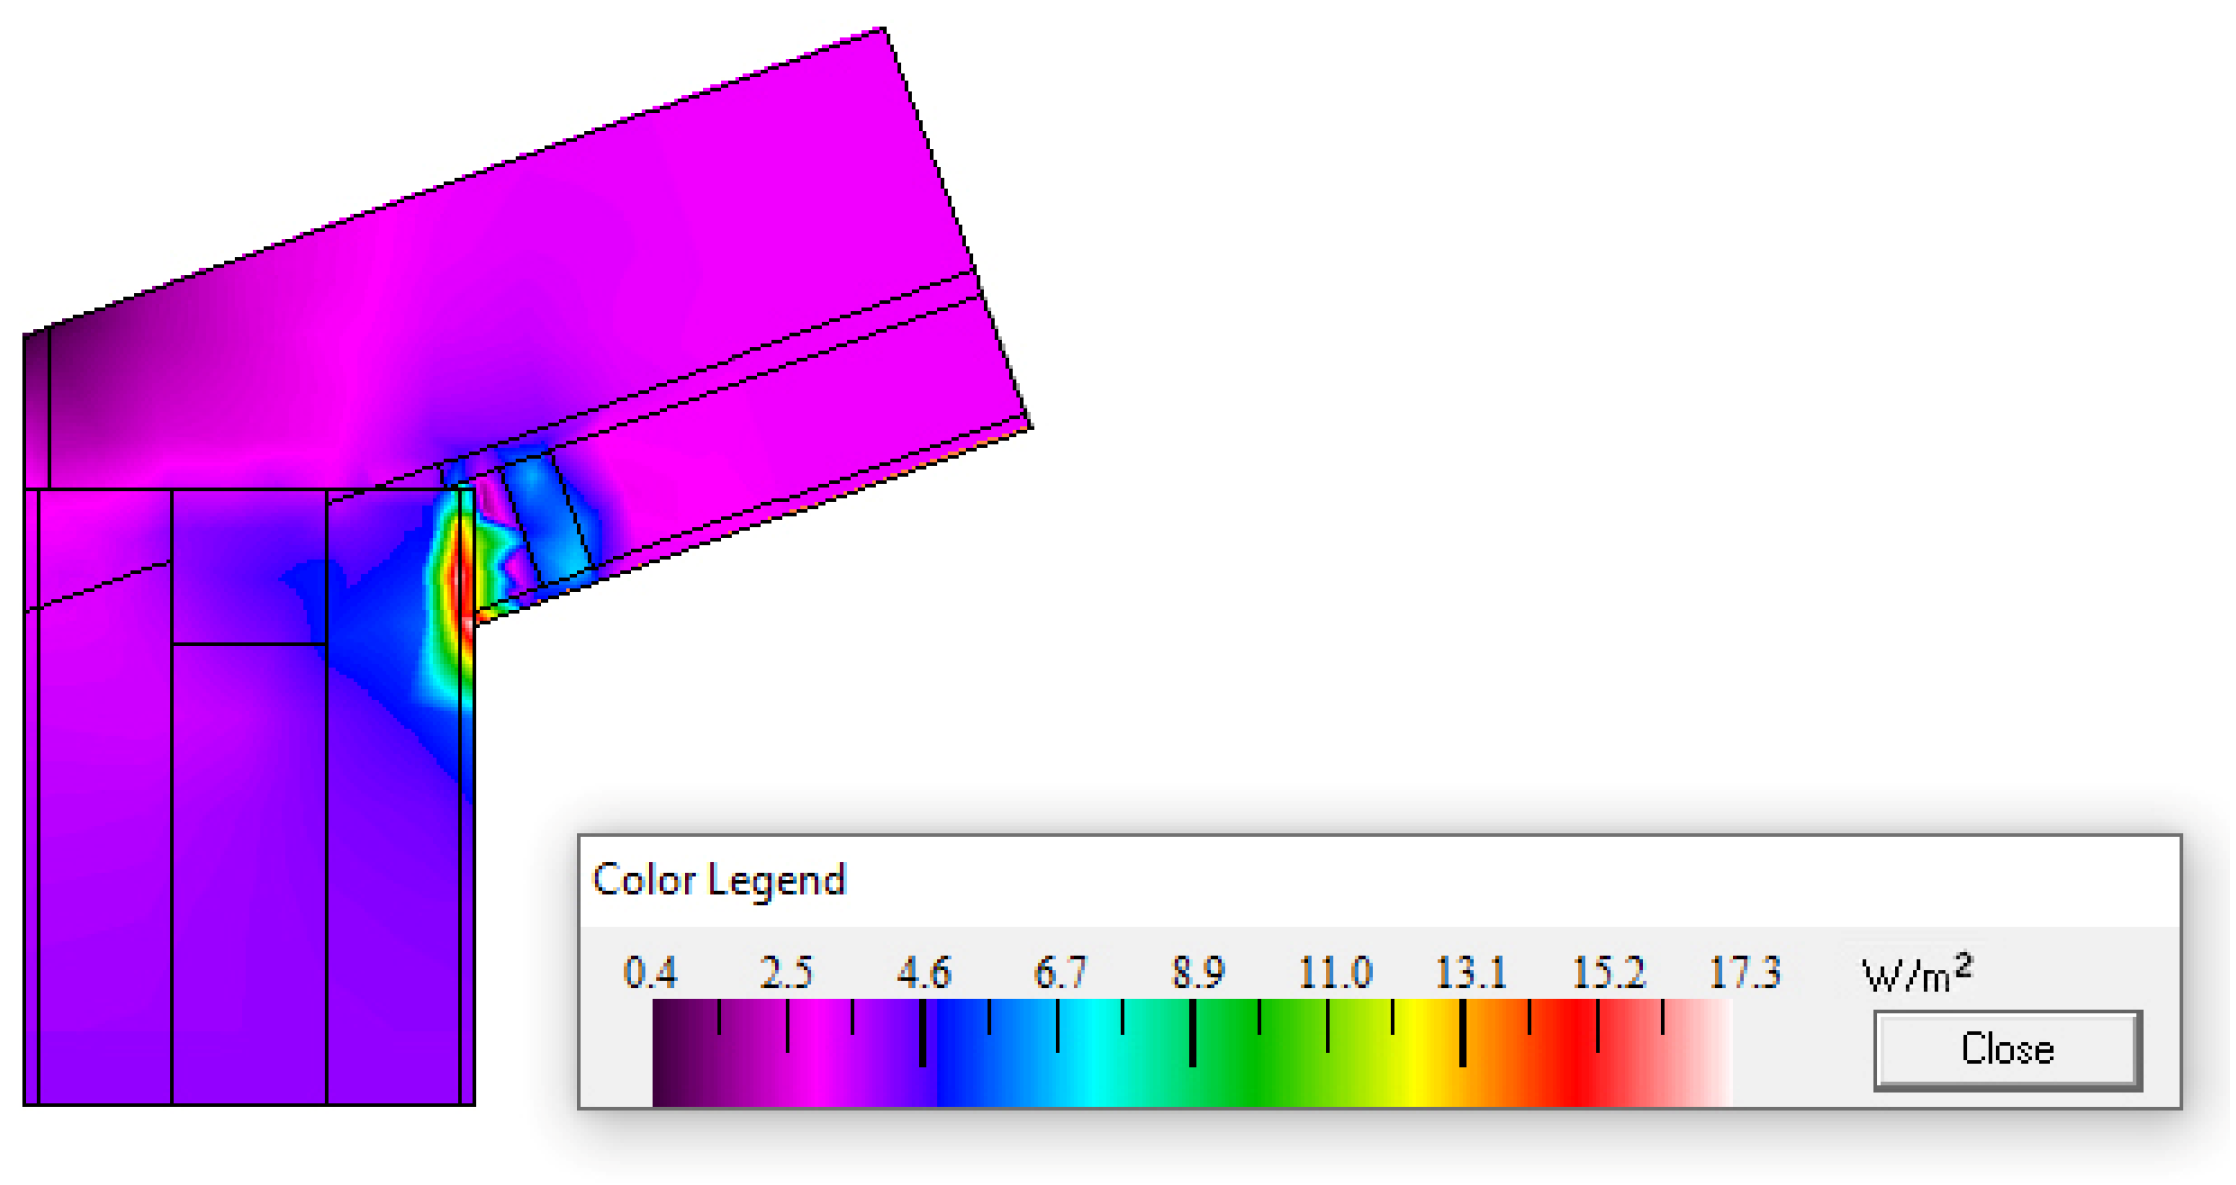
Task: Click the Color Legend title text
Action: (719, 880)
